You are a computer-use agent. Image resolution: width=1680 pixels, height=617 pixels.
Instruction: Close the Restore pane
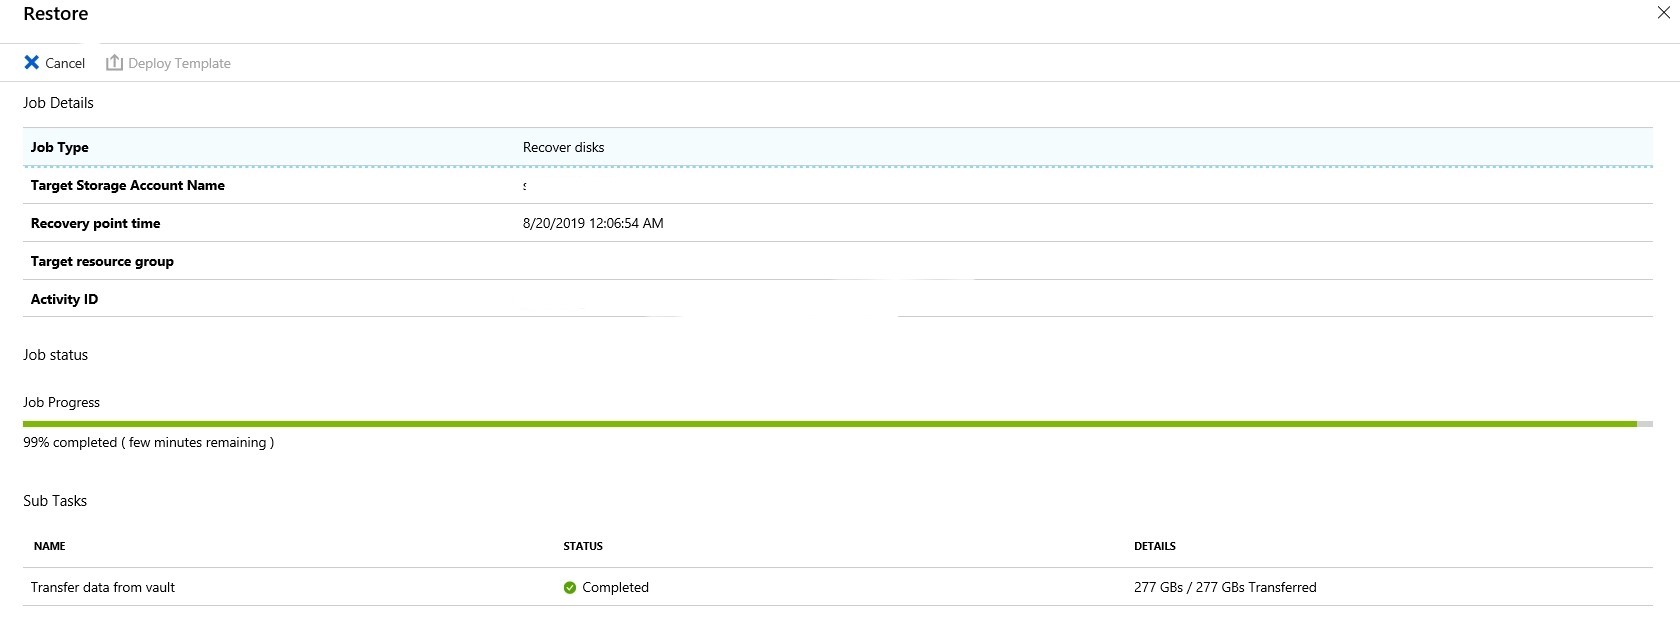[x=1664, y=13]
